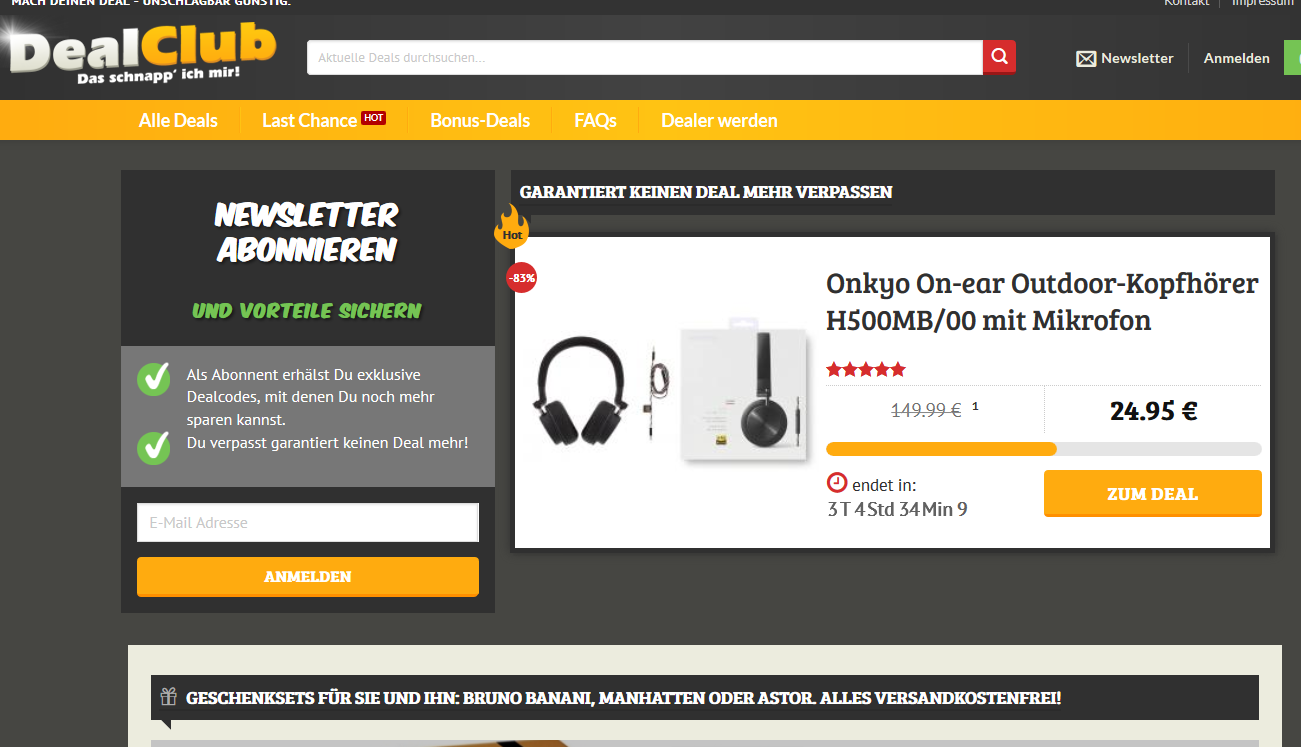Open the Alle Deals menu item

(178, 120)
